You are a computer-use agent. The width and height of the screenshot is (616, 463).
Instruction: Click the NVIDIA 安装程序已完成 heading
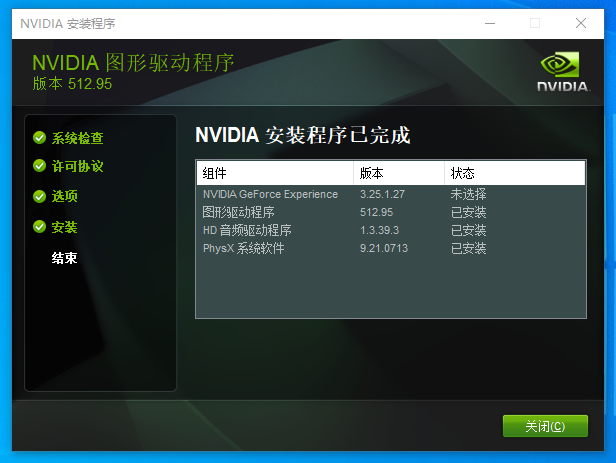302,135
